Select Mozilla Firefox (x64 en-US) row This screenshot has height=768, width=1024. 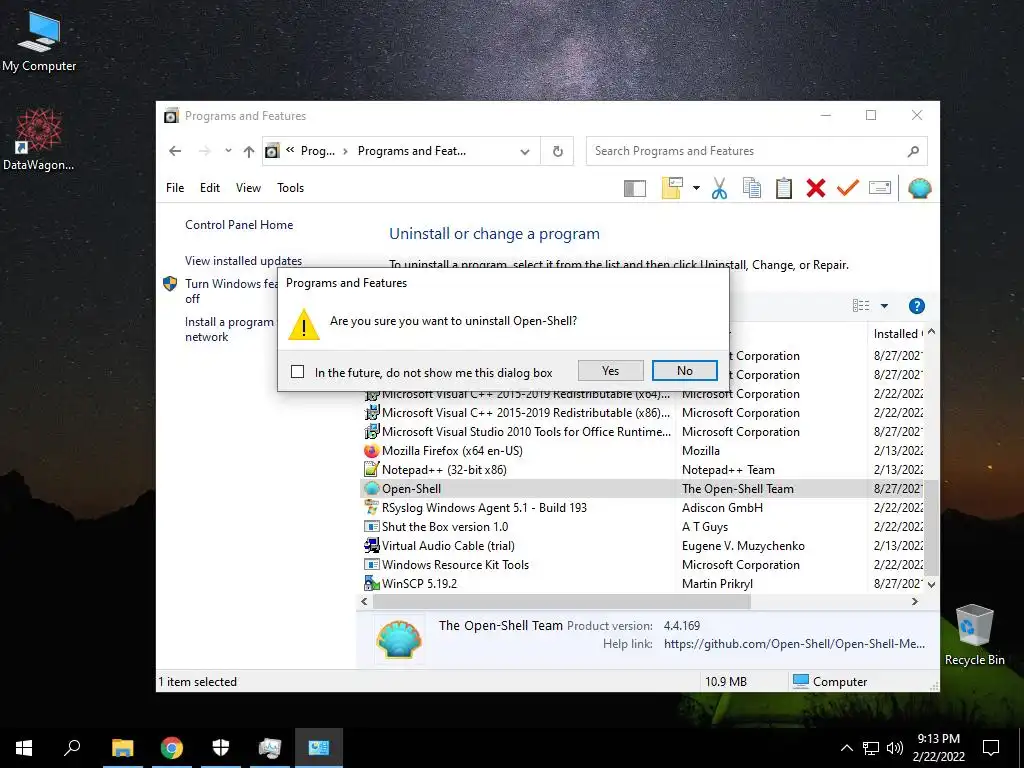click(x=643, y=451)
